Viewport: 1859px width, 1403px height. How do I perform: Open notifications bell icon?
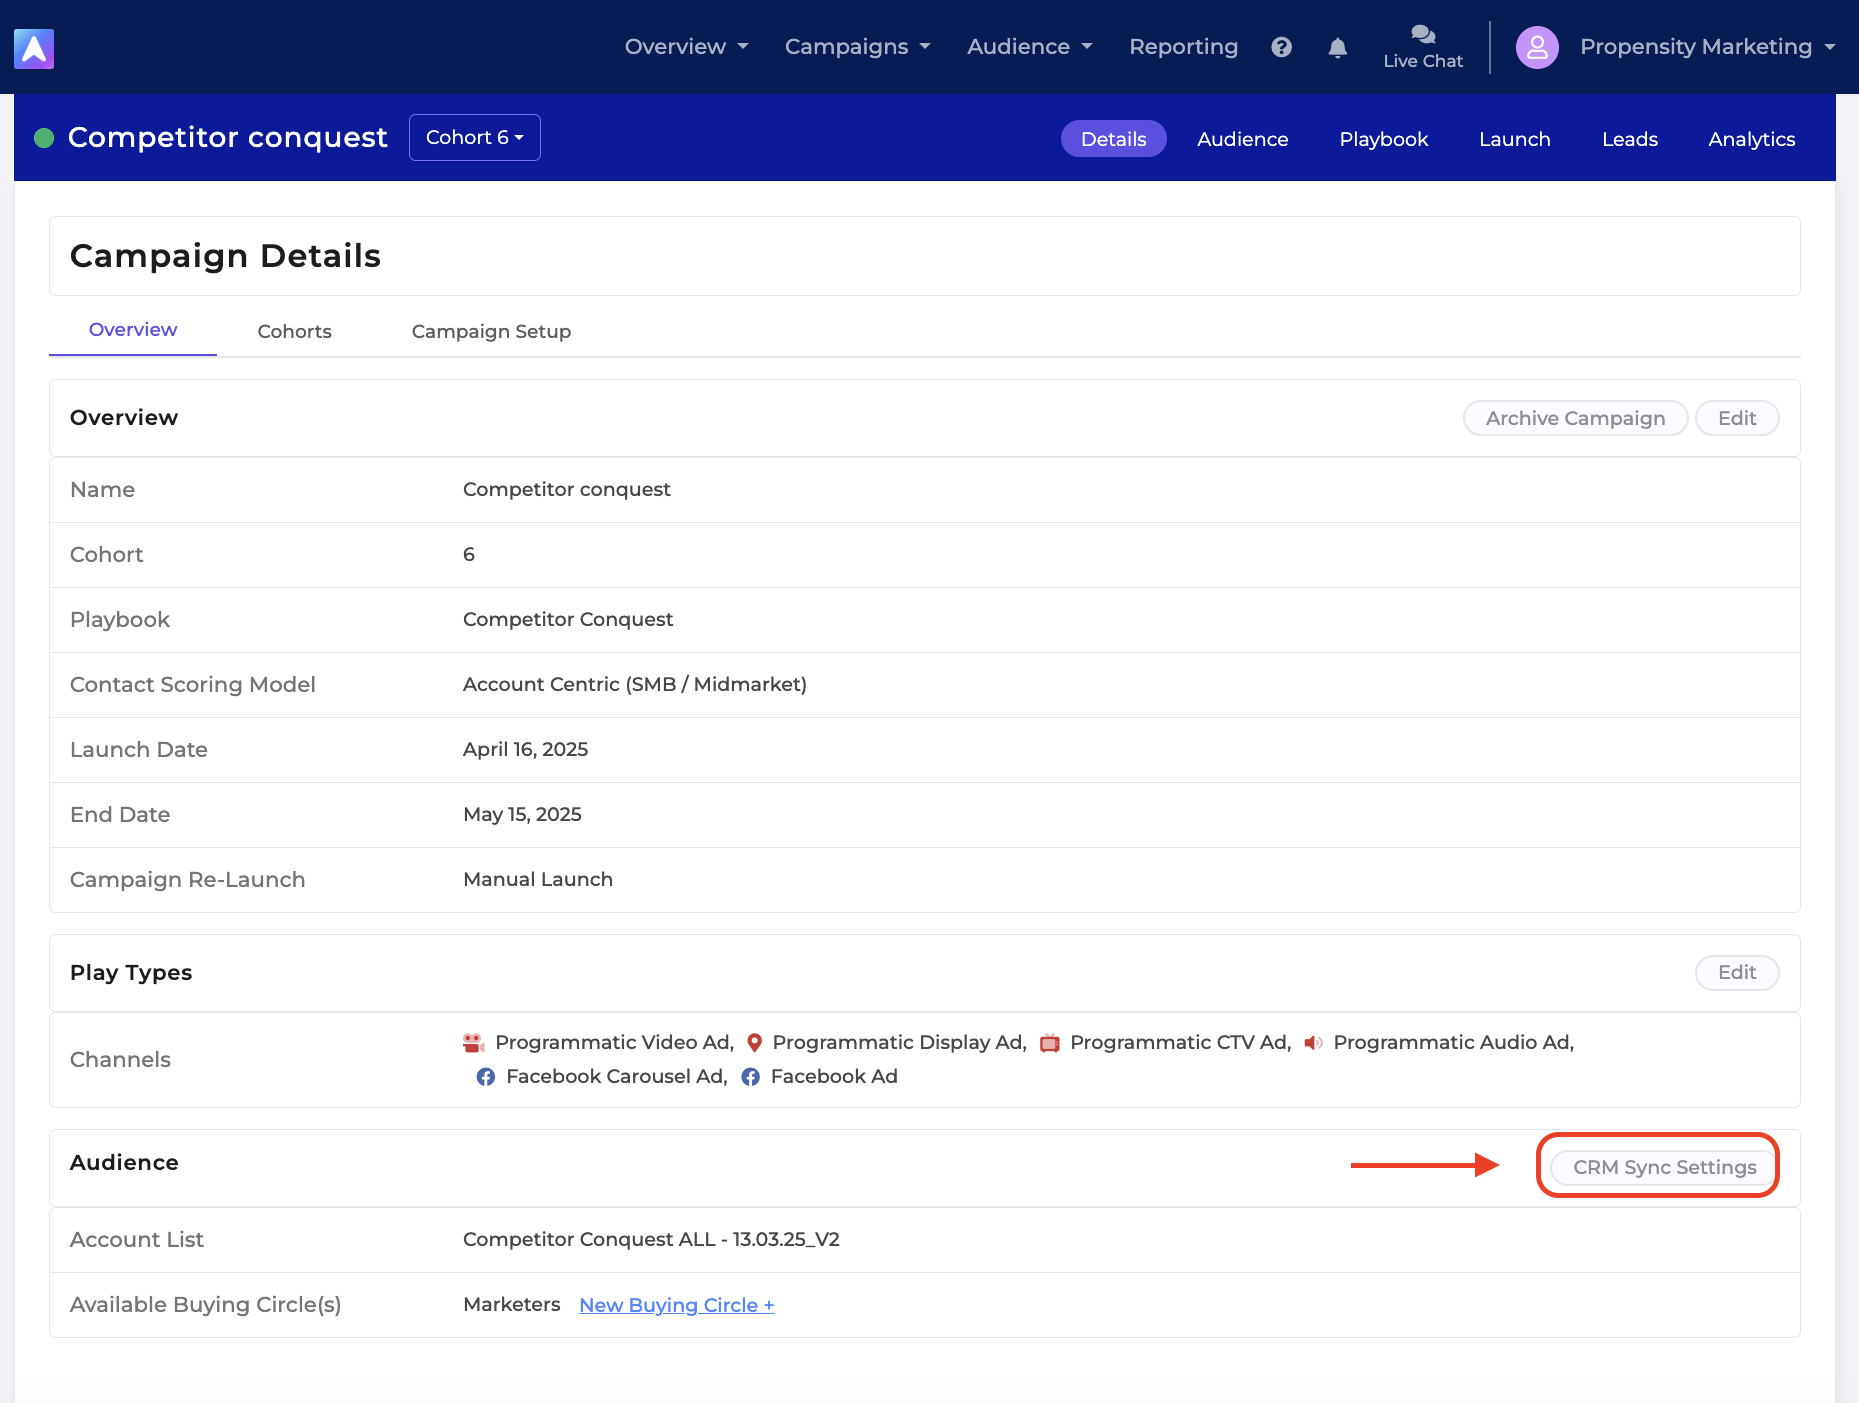pos(1338,47)
